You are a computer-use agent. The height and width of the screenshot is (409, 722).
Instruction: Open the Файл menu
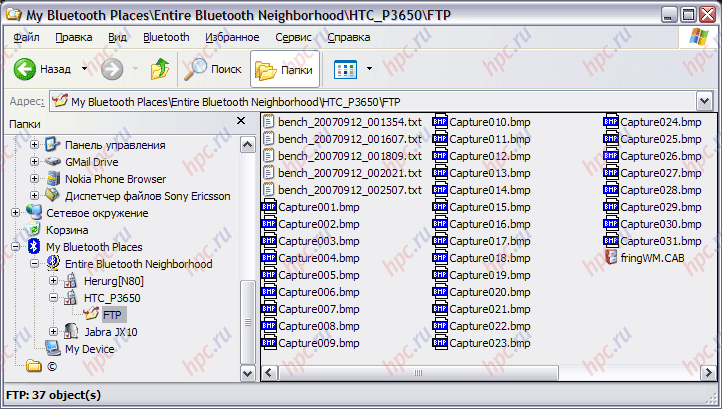coord(26,37)
